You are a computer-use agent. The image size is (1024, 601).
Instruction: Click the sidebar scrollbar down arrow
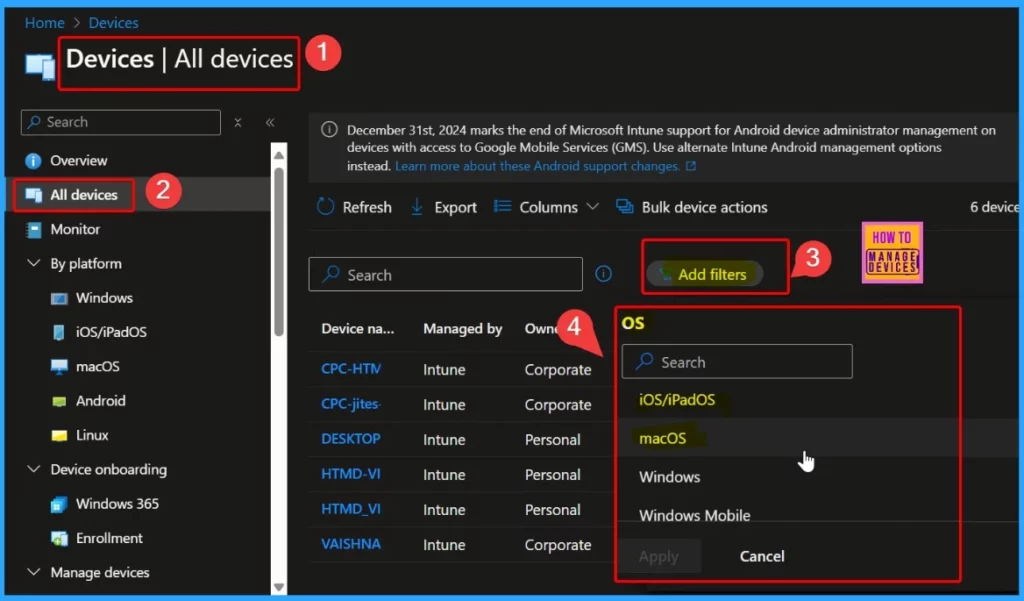coord(279,587)
